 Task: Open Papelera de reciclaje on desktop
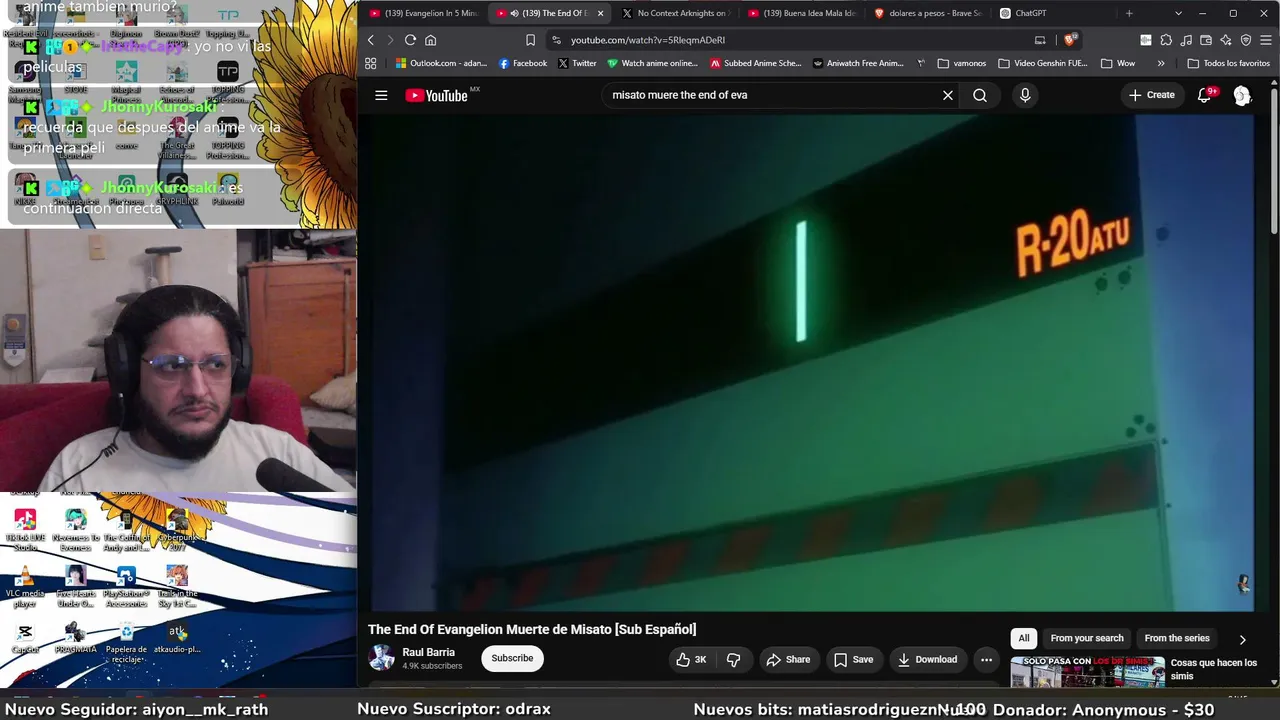pyautogui.click(x=126, y=642)
